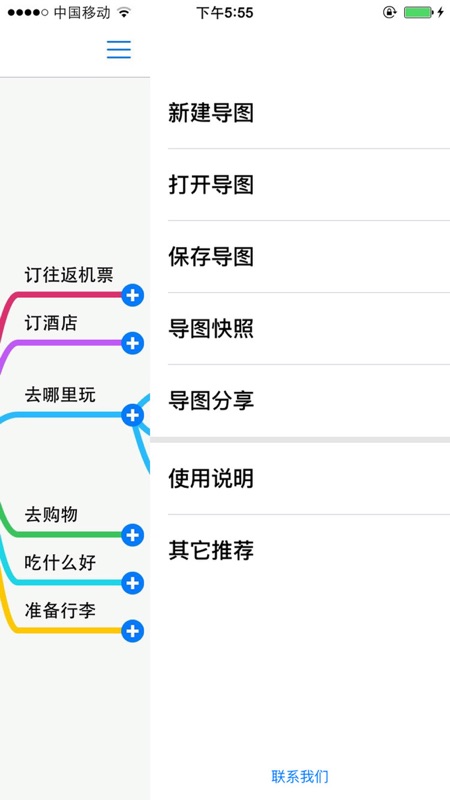Select the 订往返机票 node label
450x800 pixels.
[x=69, y=275]
